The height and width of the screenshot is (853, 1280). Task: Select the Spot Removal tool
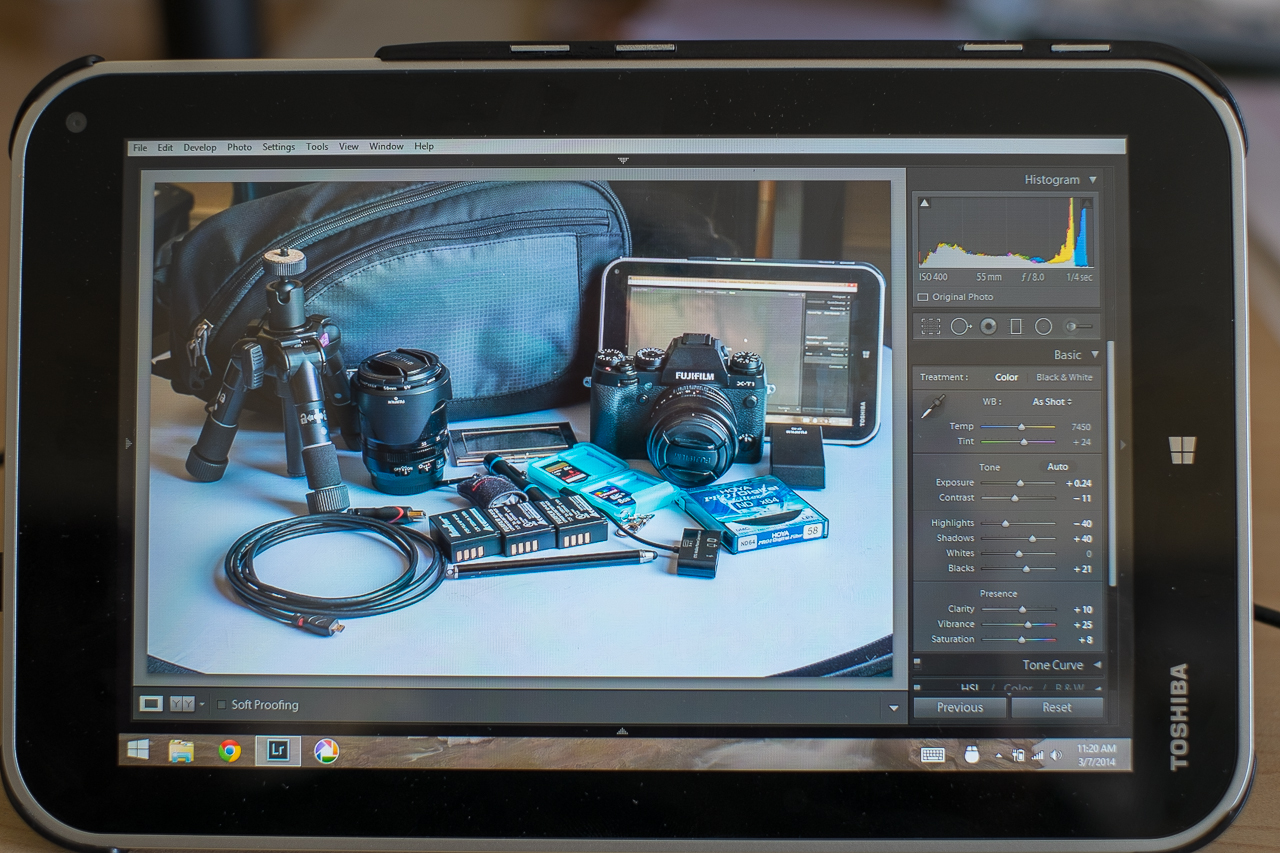(960, 326)
